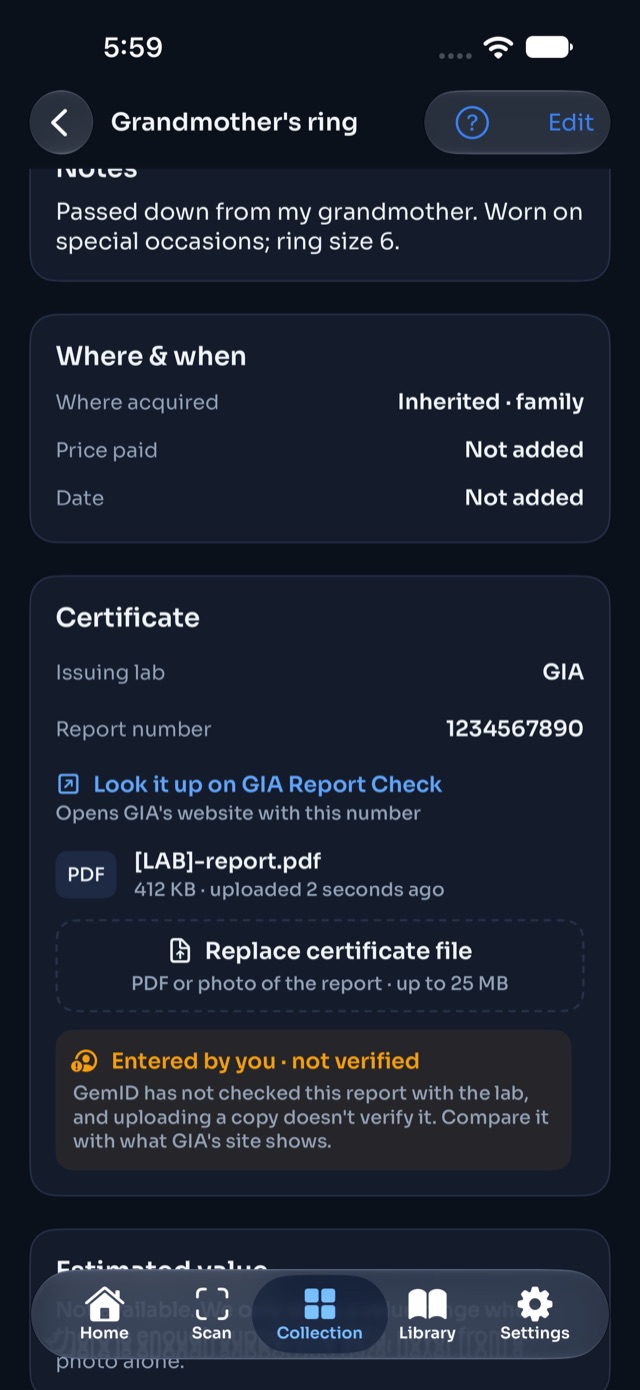This screenshot has width=640, height=1390.
Task: Go back with the chevron button
Action: [x=61, y=123]
